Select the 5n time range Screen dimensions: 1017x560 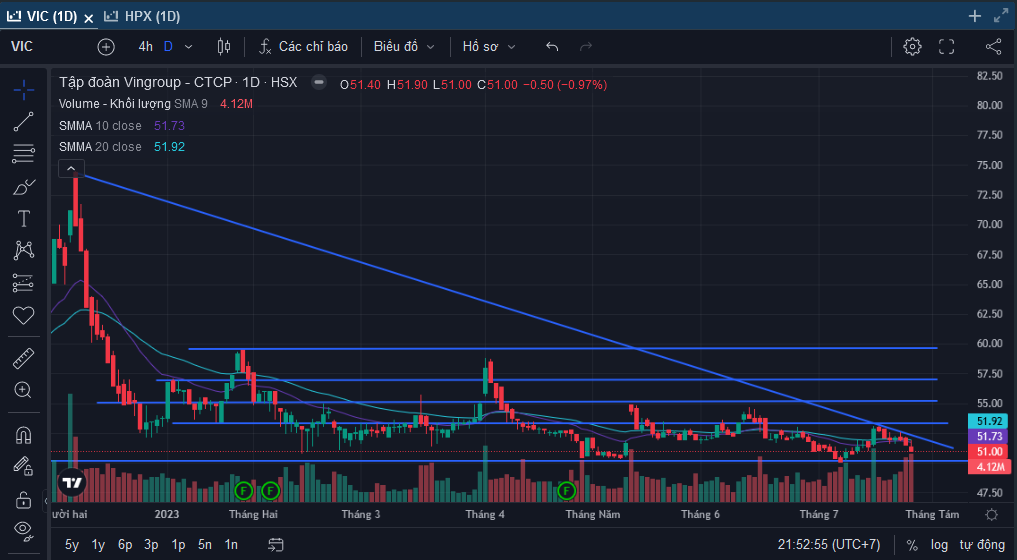point(205,544)
